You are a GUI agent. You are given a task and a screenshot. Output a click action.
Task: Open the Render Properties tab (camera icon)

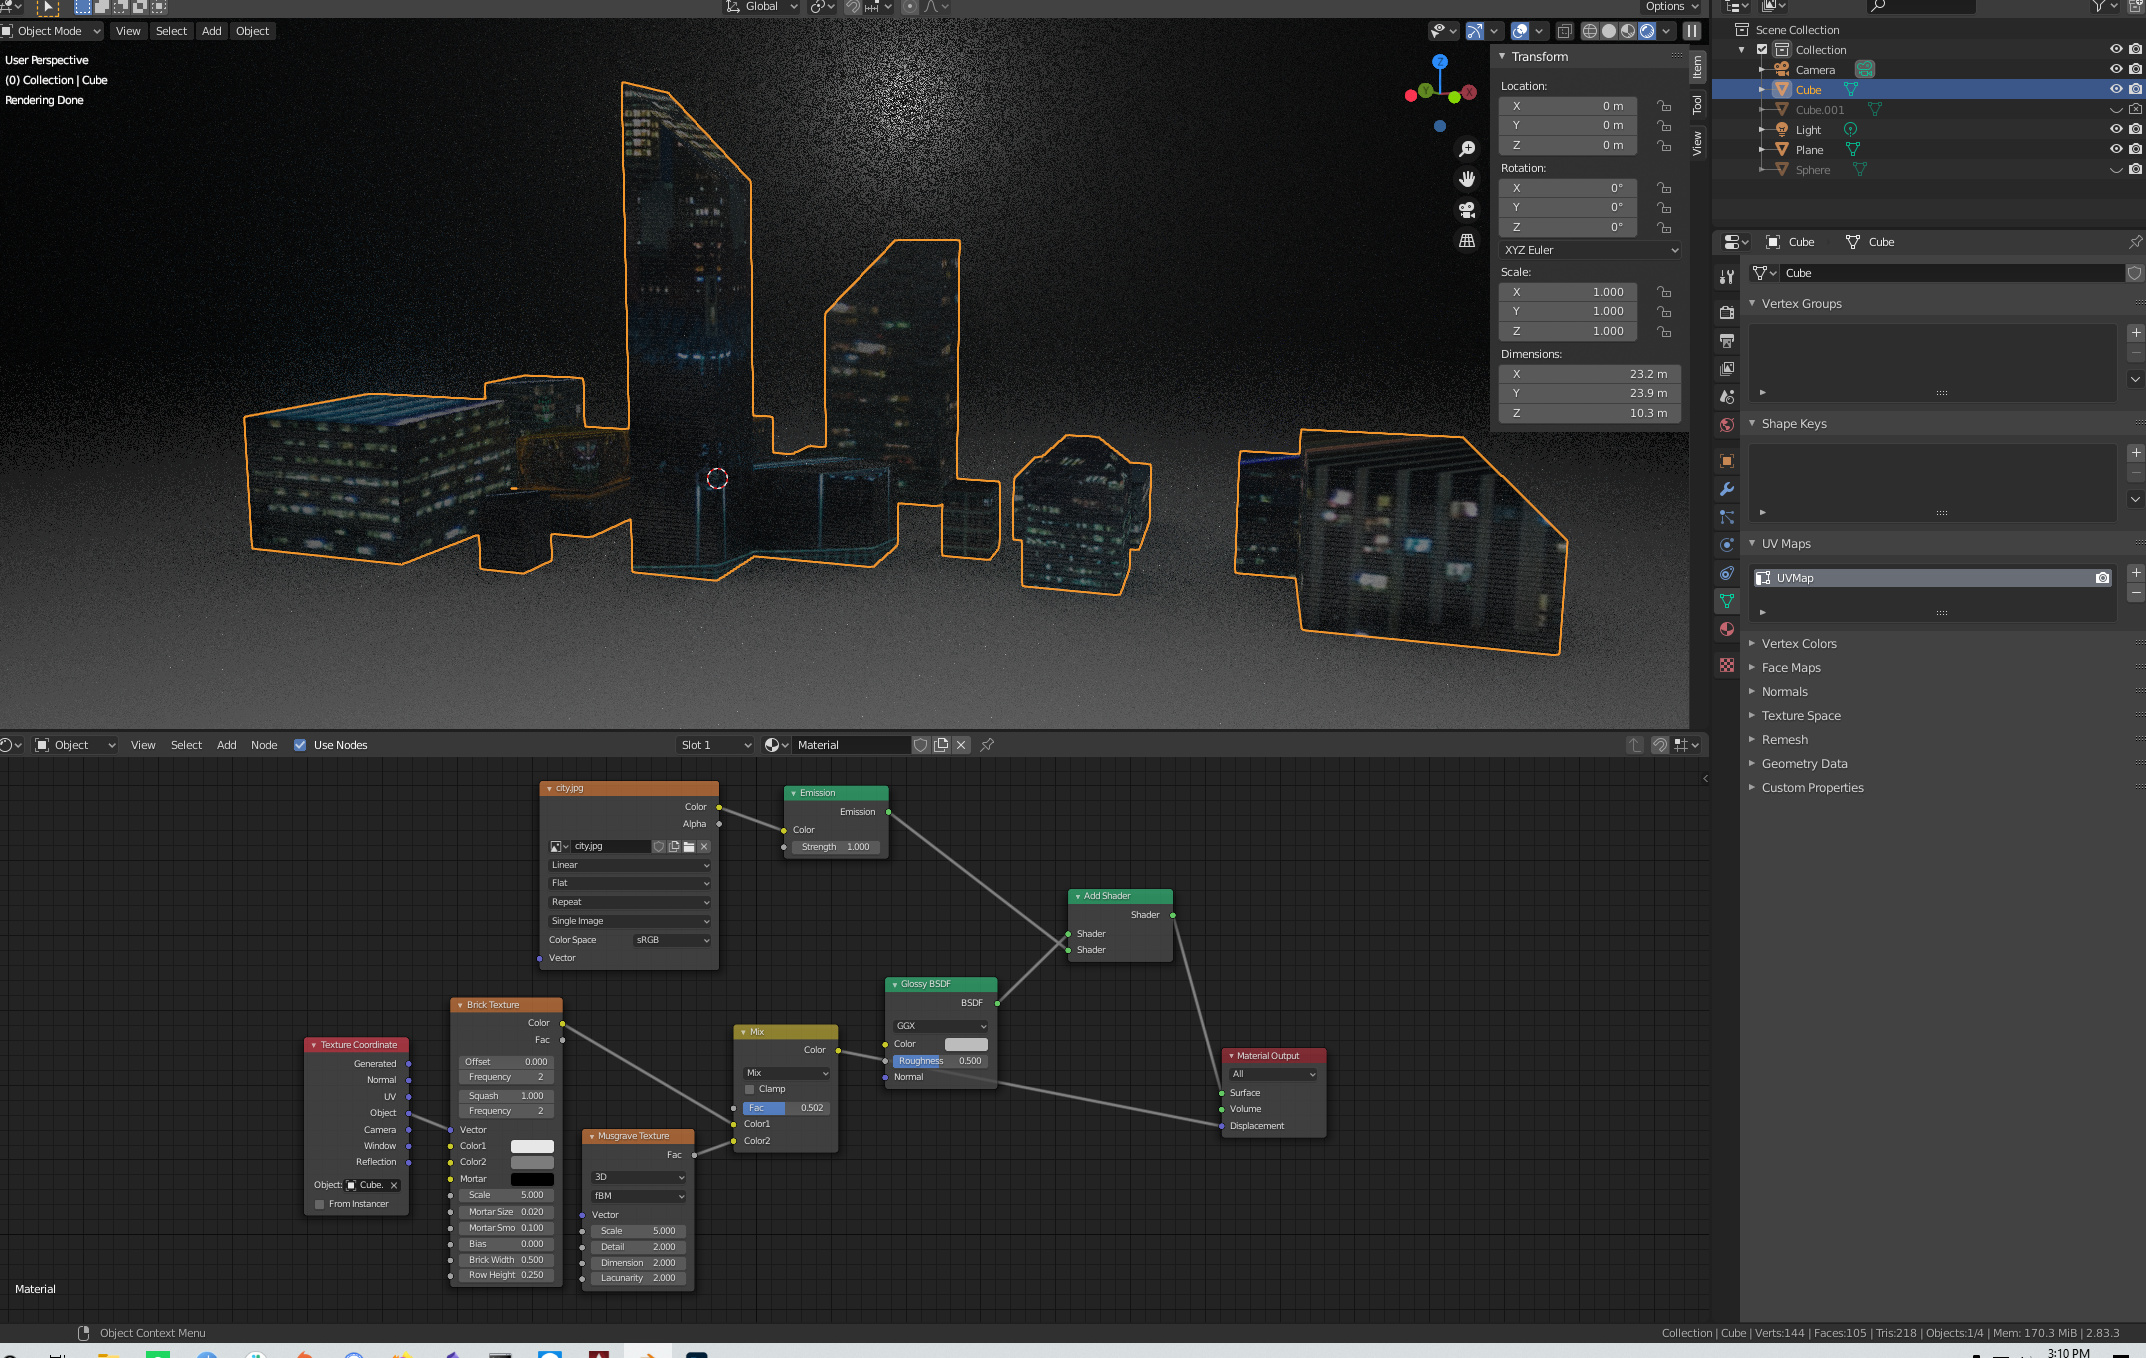pos(1726,312)
